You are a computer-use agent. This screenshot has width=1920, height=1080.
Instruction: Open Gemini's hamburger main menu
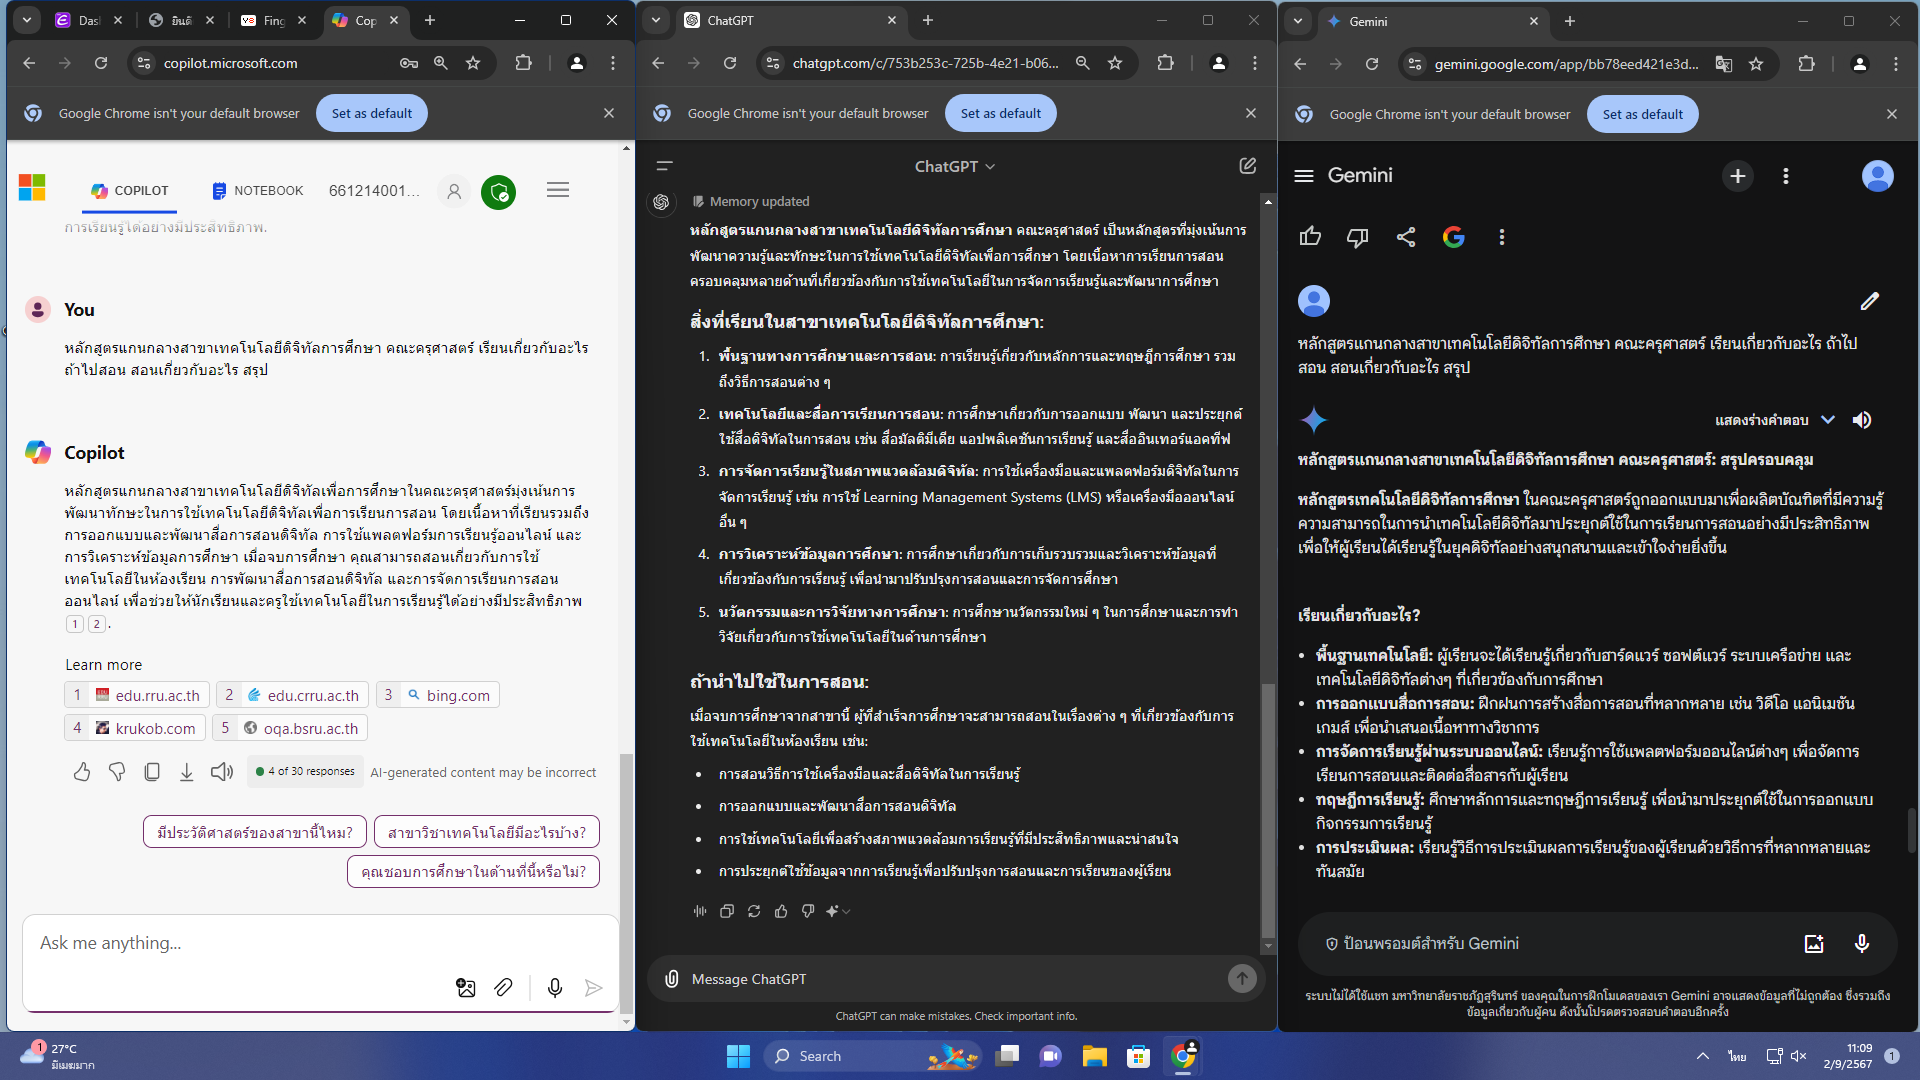click(1304, 176)
